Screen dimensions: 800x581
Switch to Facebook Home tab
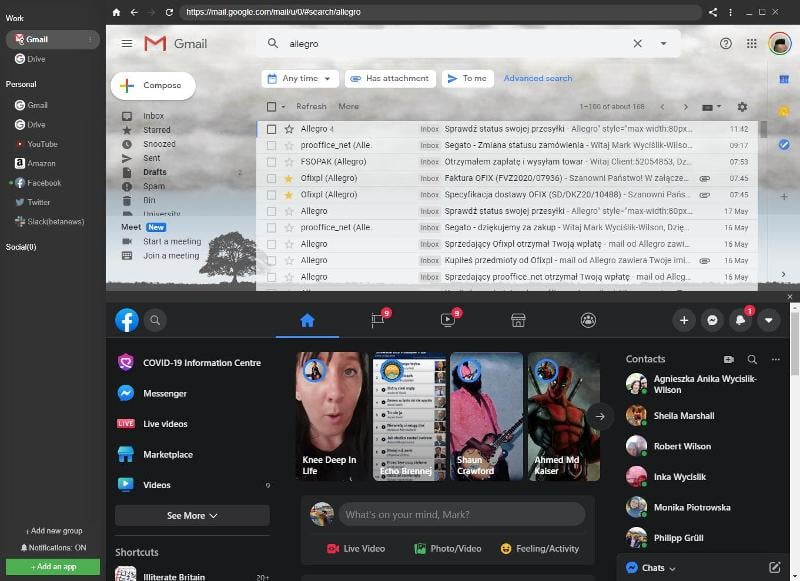pos(307,320)
